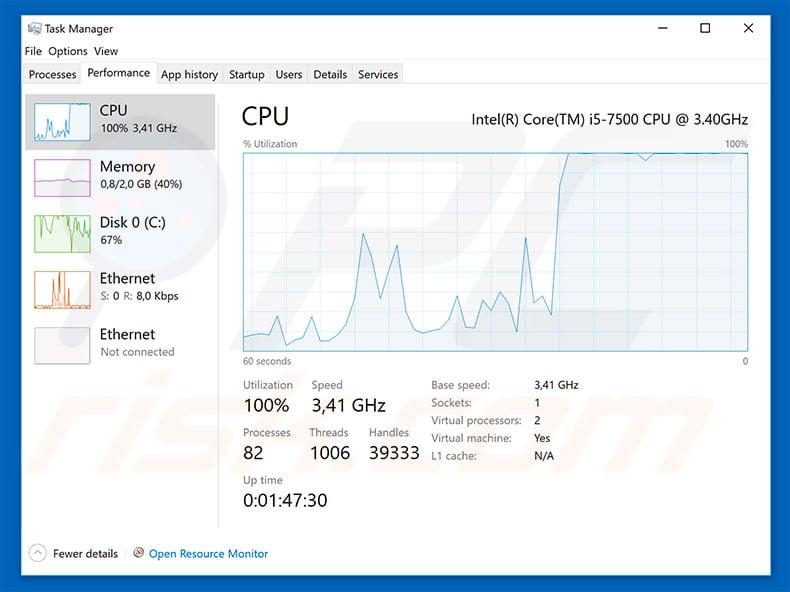Viewport: 790px width, 592px height.
Task: Switch to the Processes tab
Action: pyautogui.click(x=52, y=74)
